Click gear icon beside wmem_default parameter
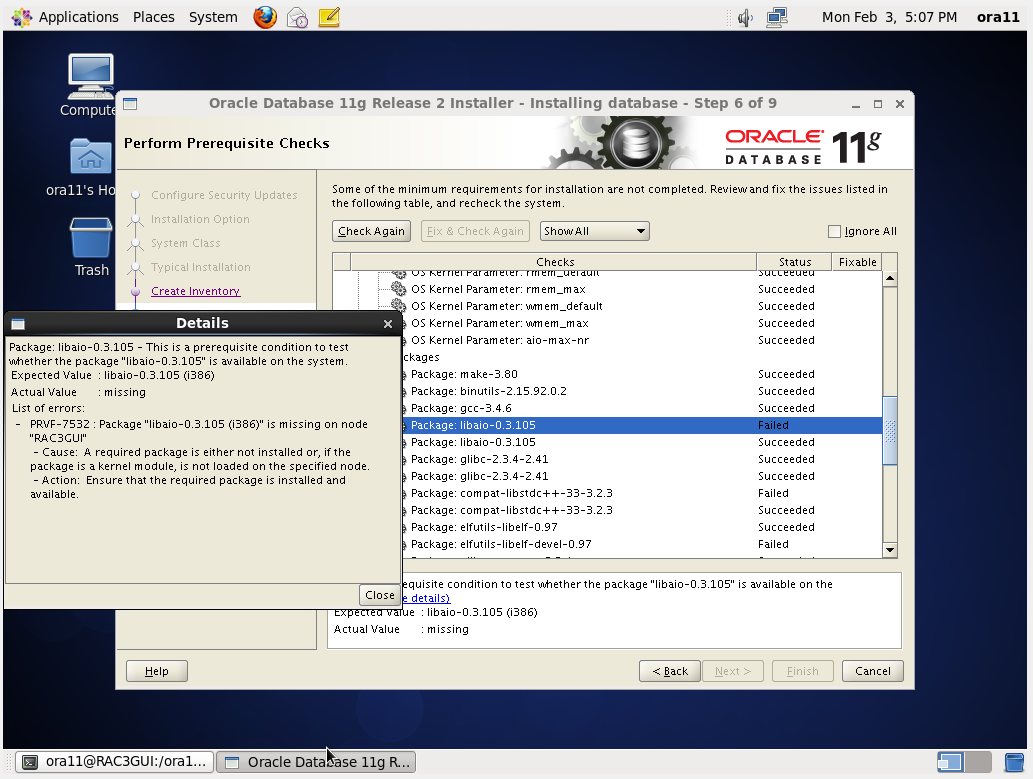Viewport: 1033px width, 779px height. coord(399,306)
